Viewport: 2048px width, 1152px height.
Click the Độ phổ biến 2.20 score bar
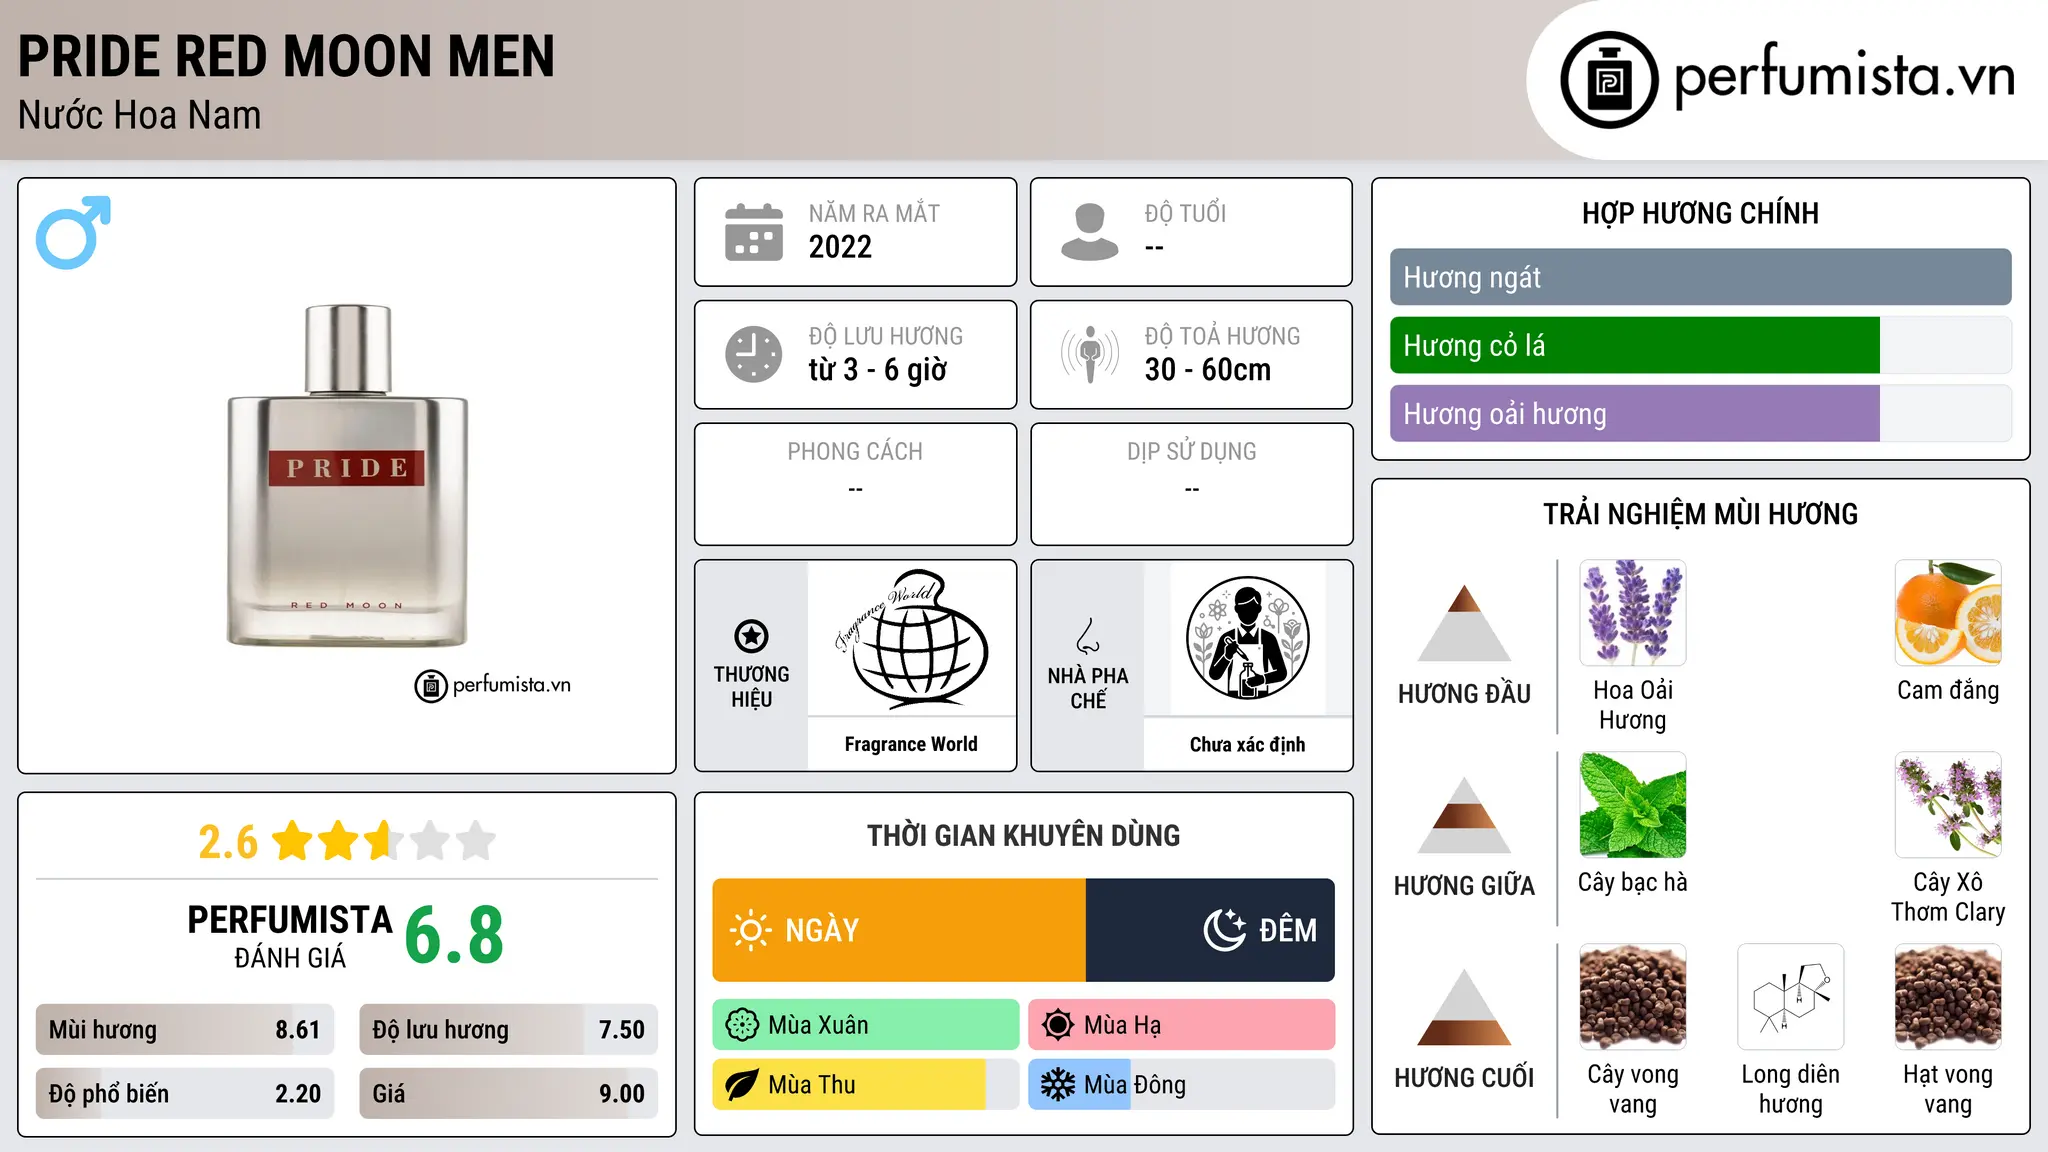[x=185, y=1093]
